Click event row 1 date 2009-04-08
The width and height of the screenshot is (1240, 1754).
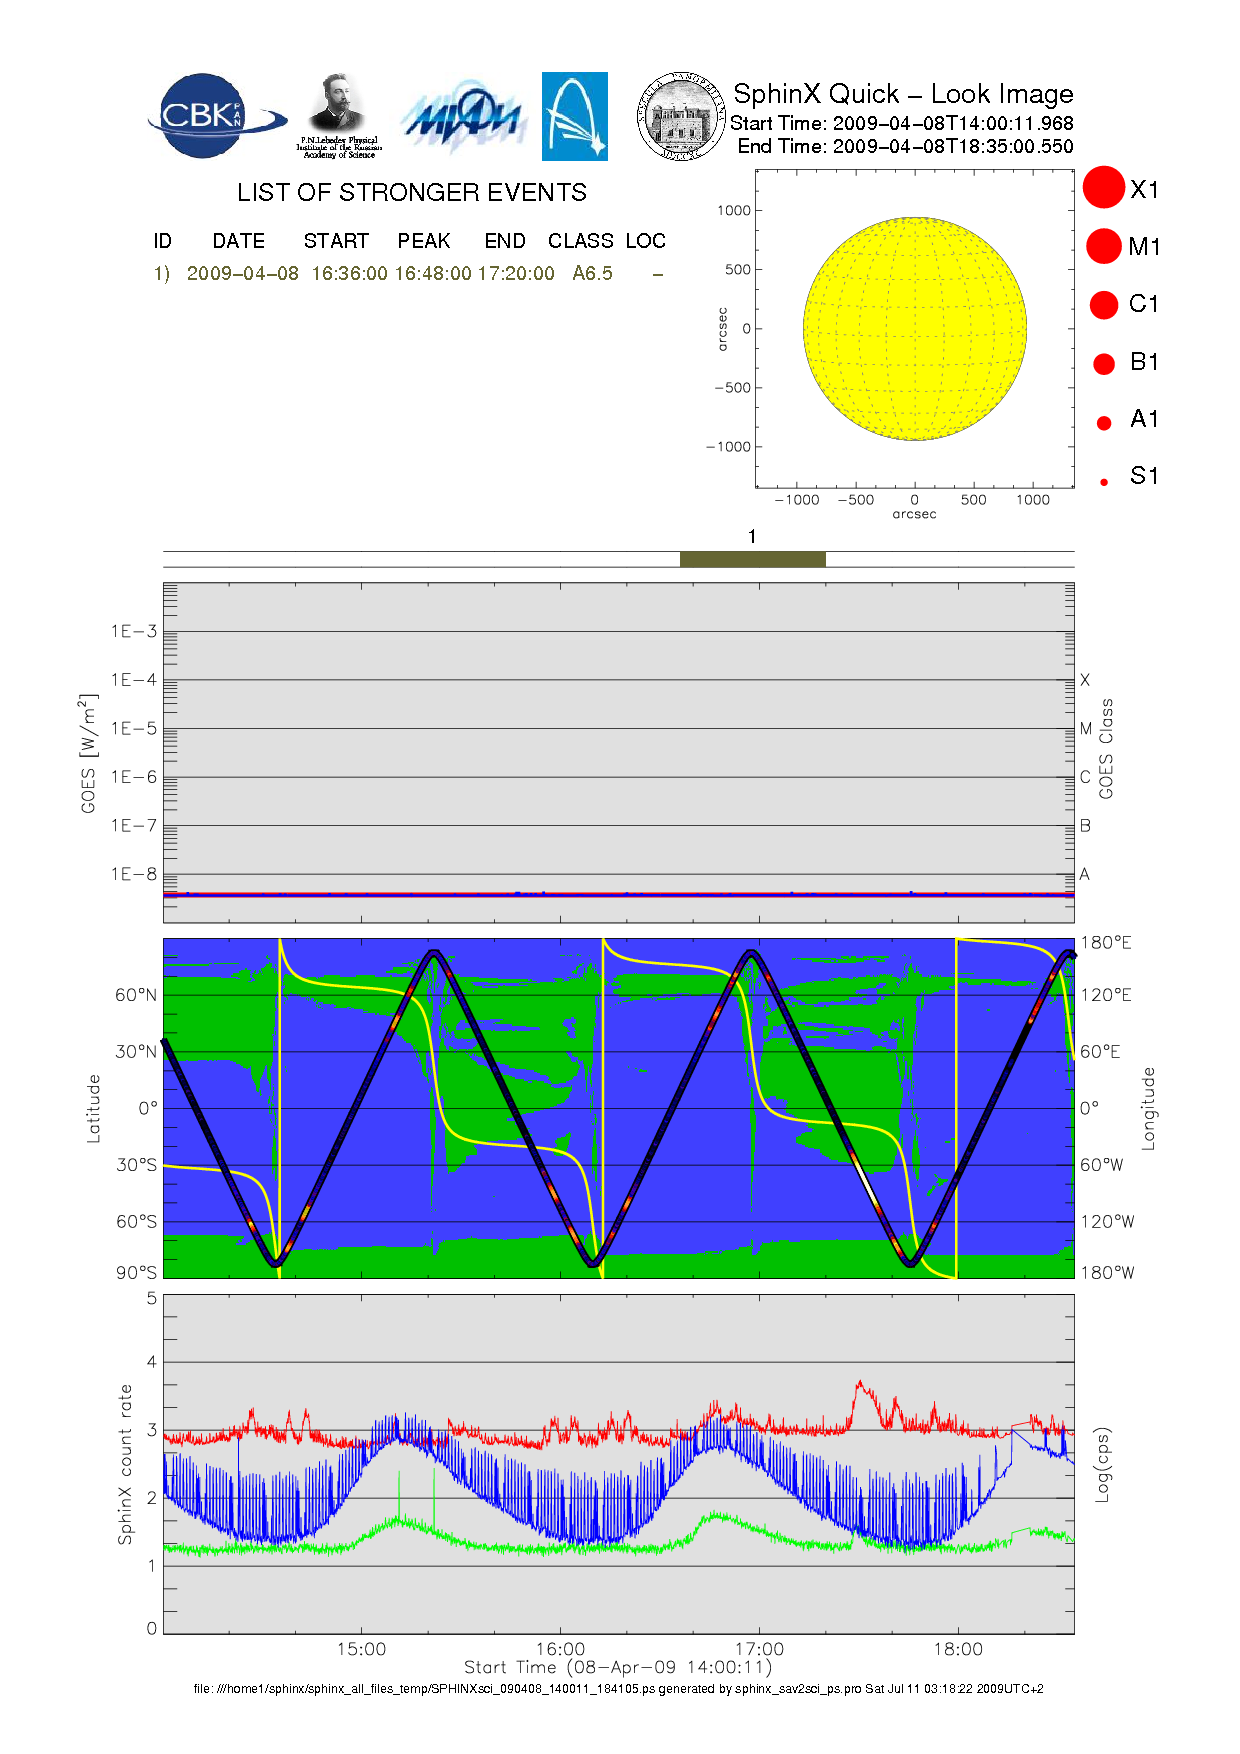[242, 273]
